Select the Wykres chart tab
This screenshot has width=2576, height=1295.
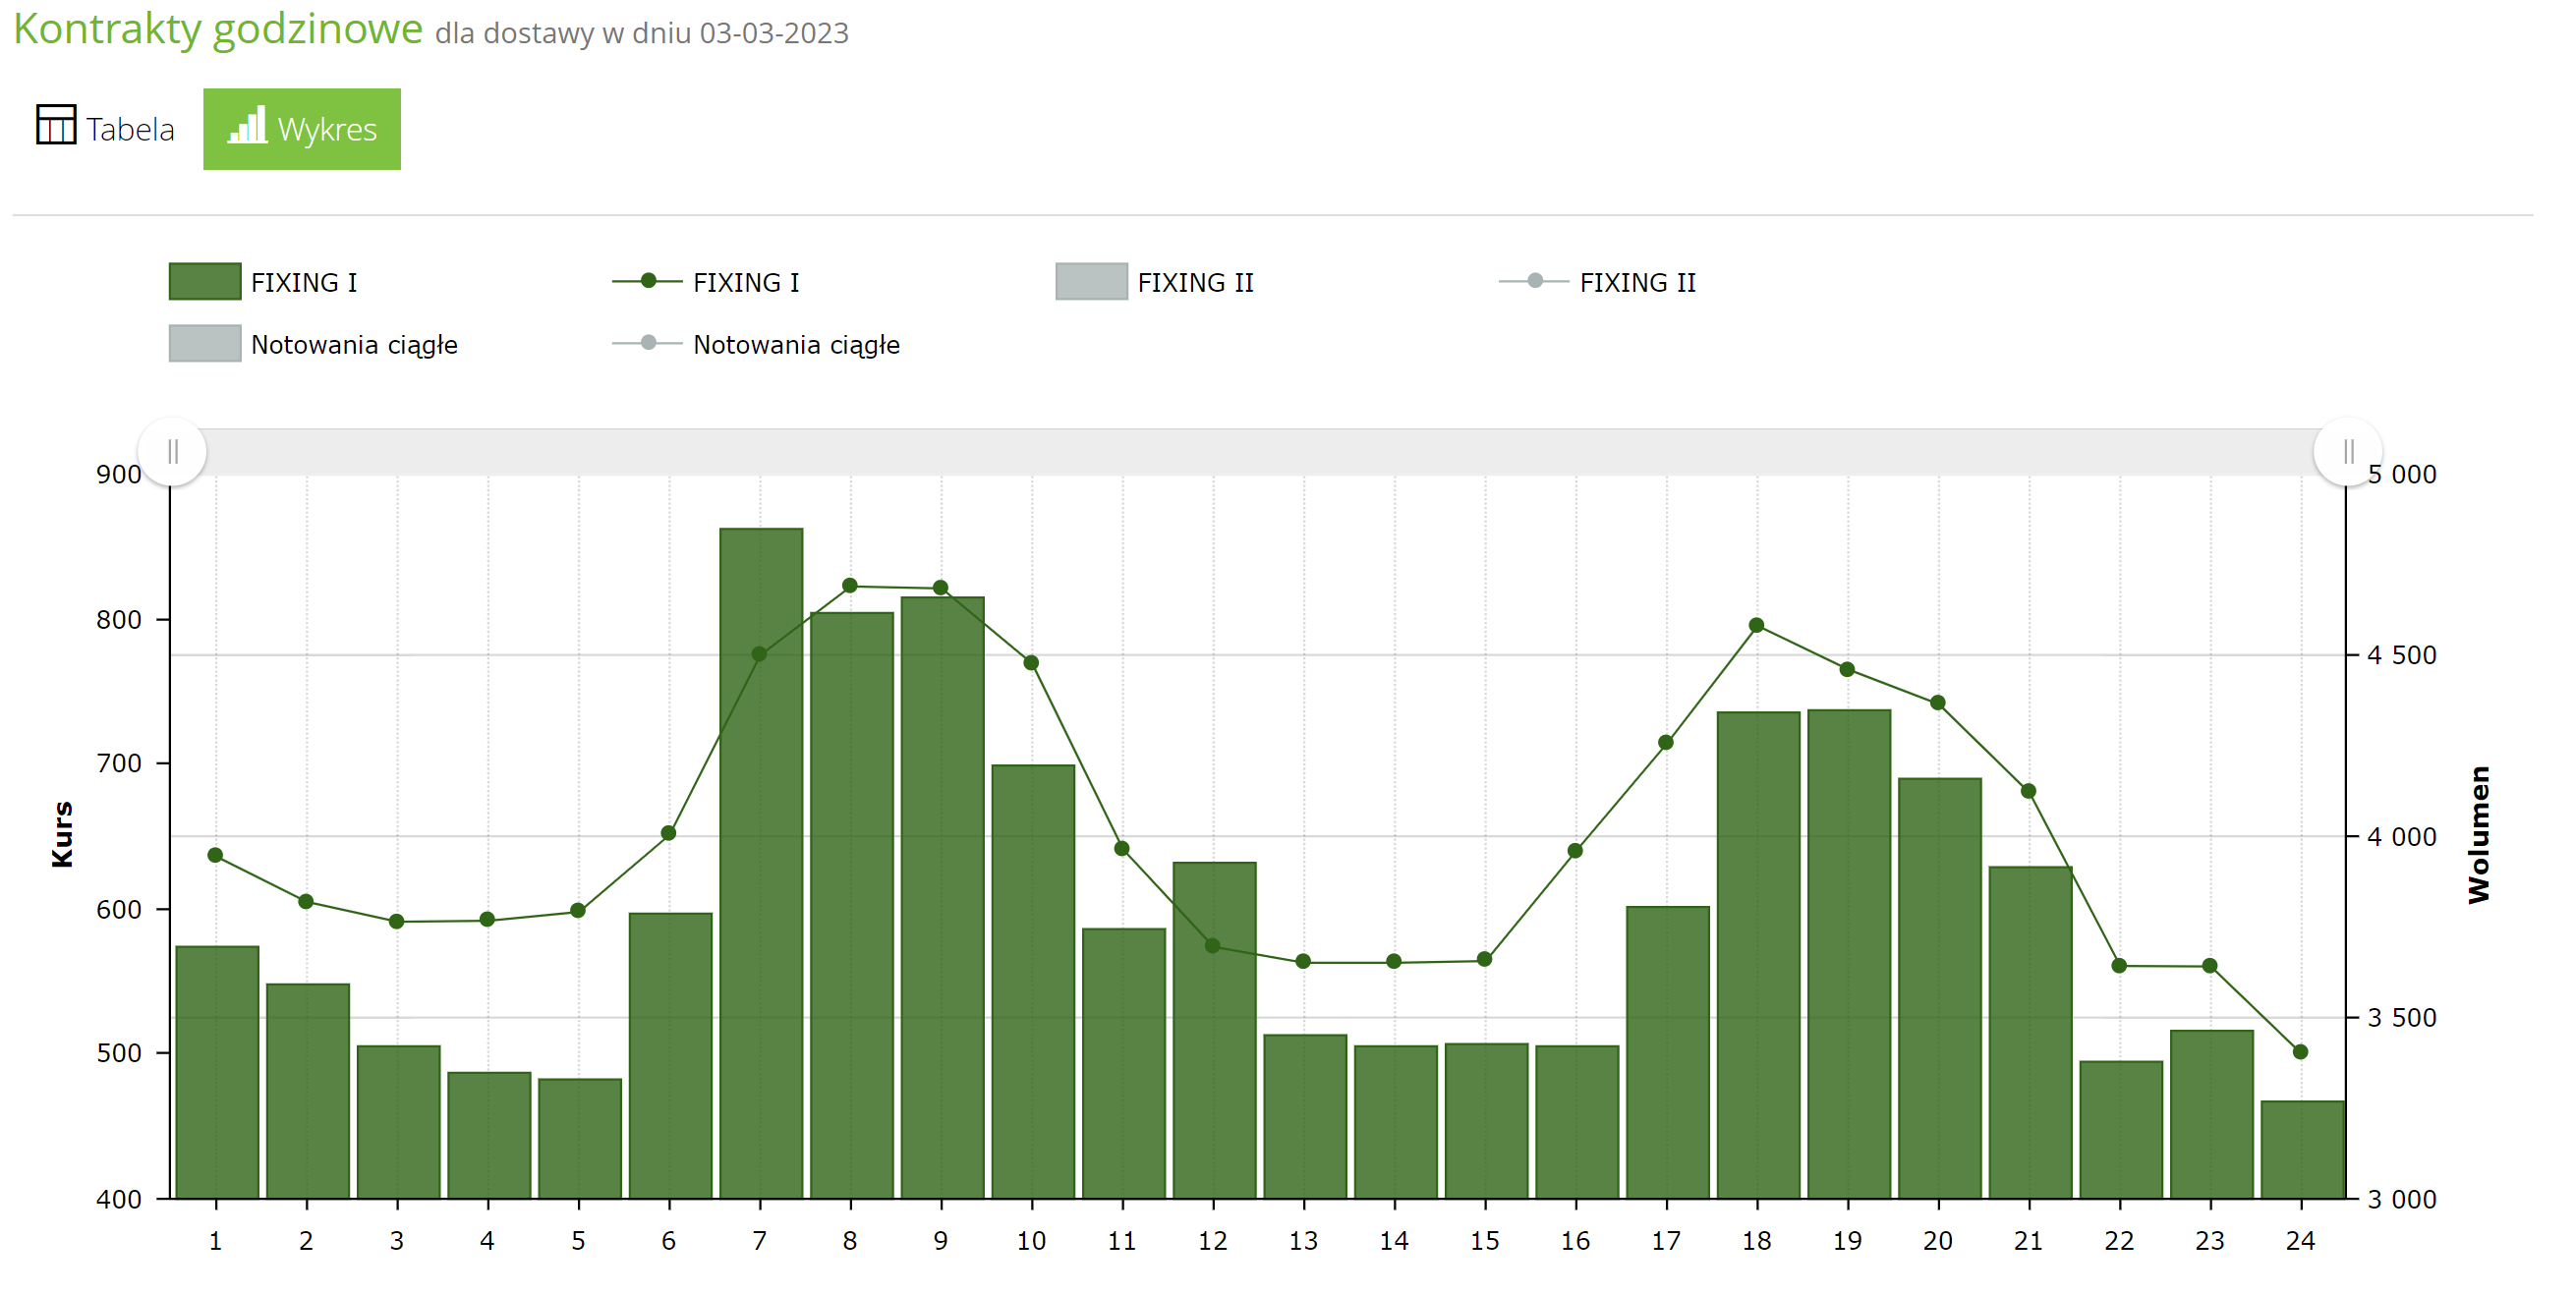point(302,129)
